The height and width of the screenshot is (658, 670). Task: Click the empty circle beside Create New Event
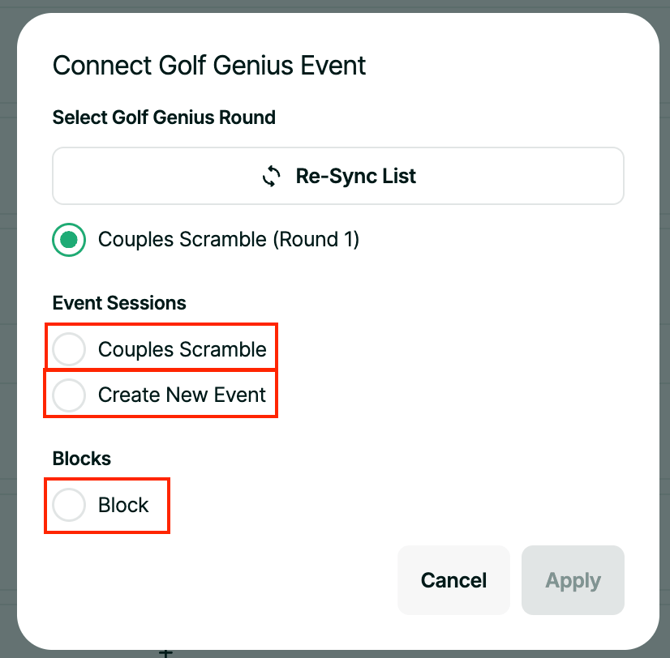pos(69,395)
